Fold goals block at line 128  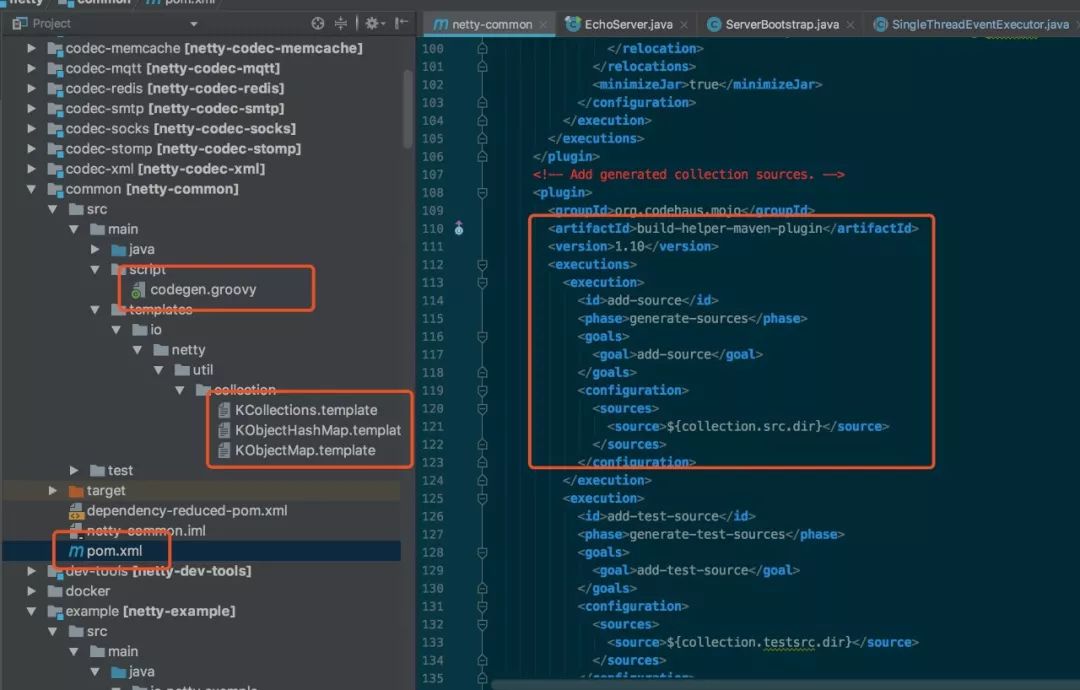[x=482, y=552]
